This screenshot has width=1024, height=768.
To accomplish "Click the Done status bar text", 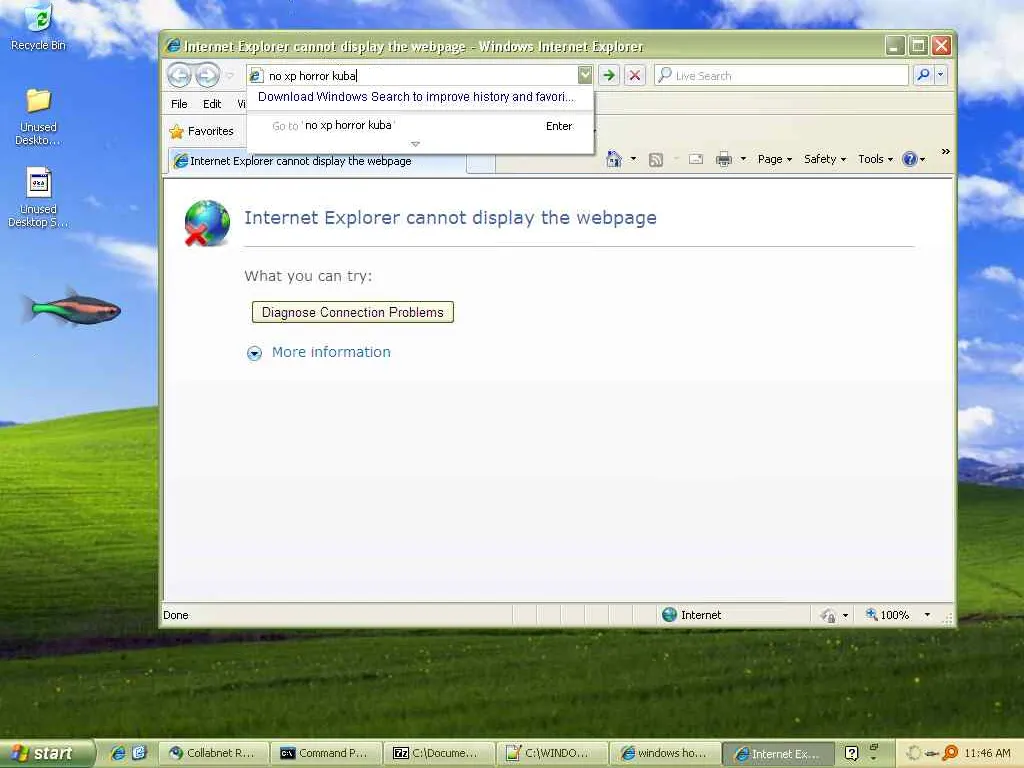I will click(176, 615).
